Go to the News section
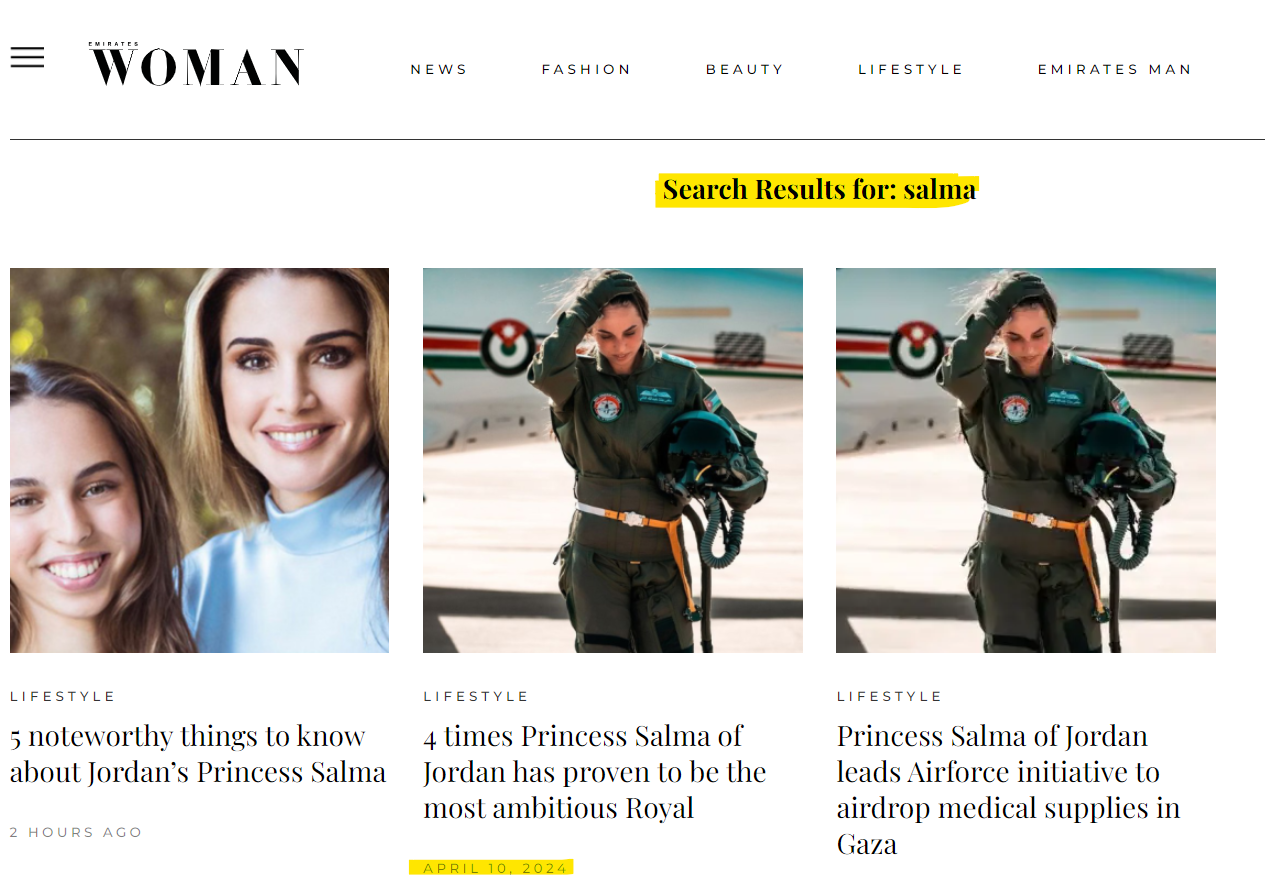 439,69
